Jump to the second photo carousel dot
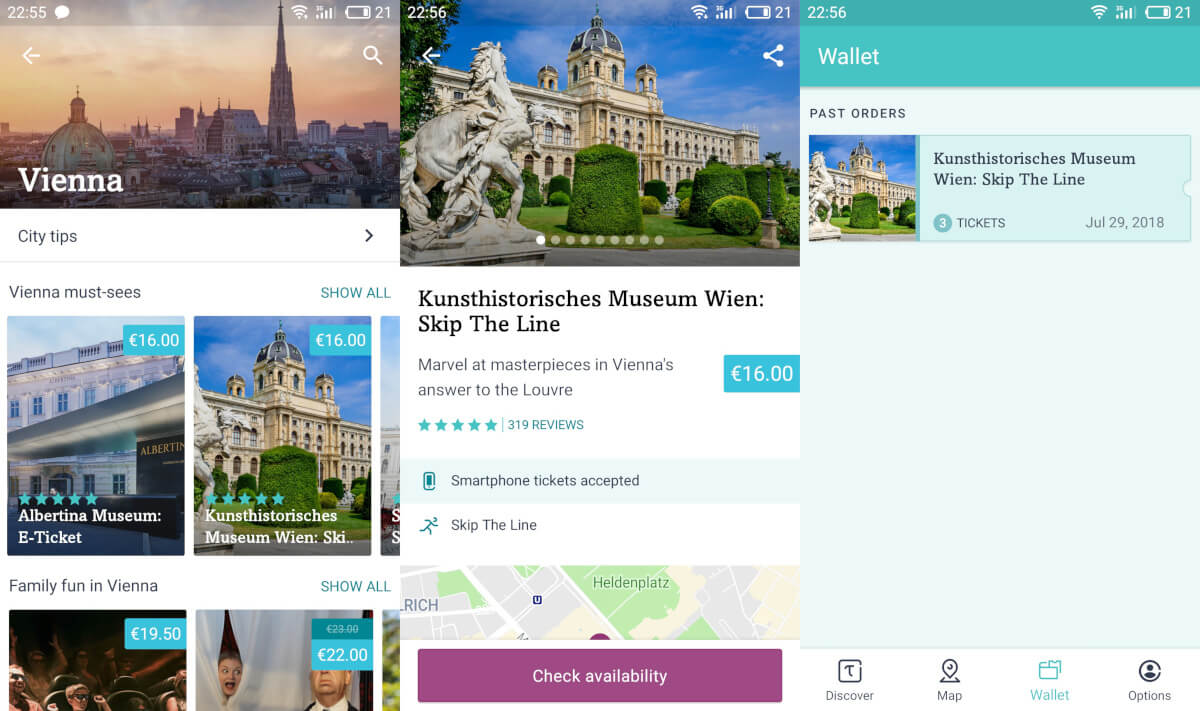Screen dimensions: 1200x711 556,240
